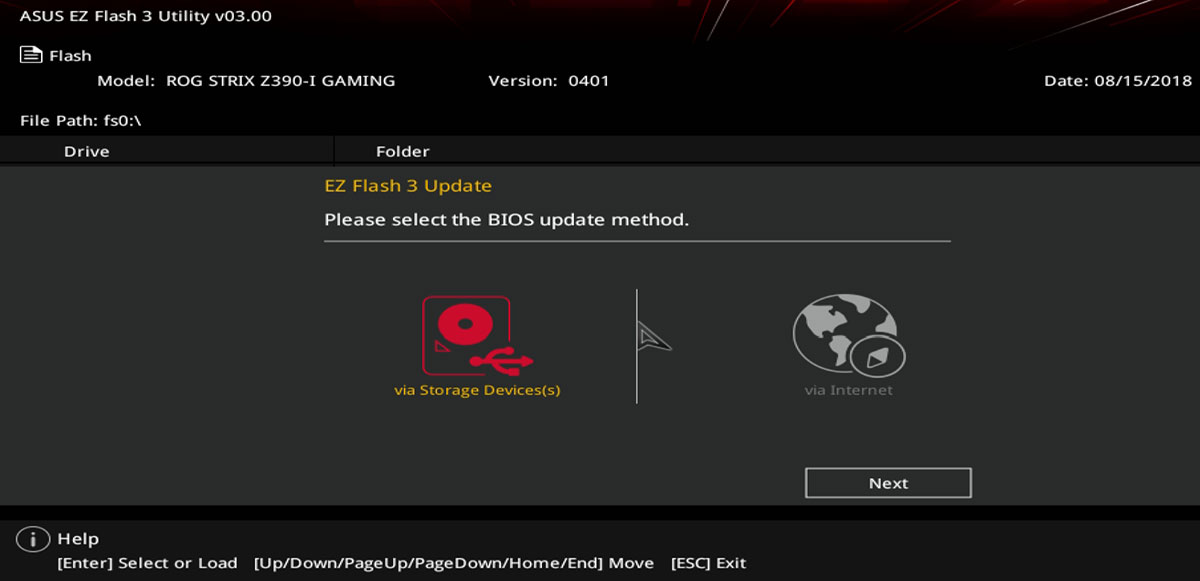Click the File Path fs0:\ field

pos(80,121)
